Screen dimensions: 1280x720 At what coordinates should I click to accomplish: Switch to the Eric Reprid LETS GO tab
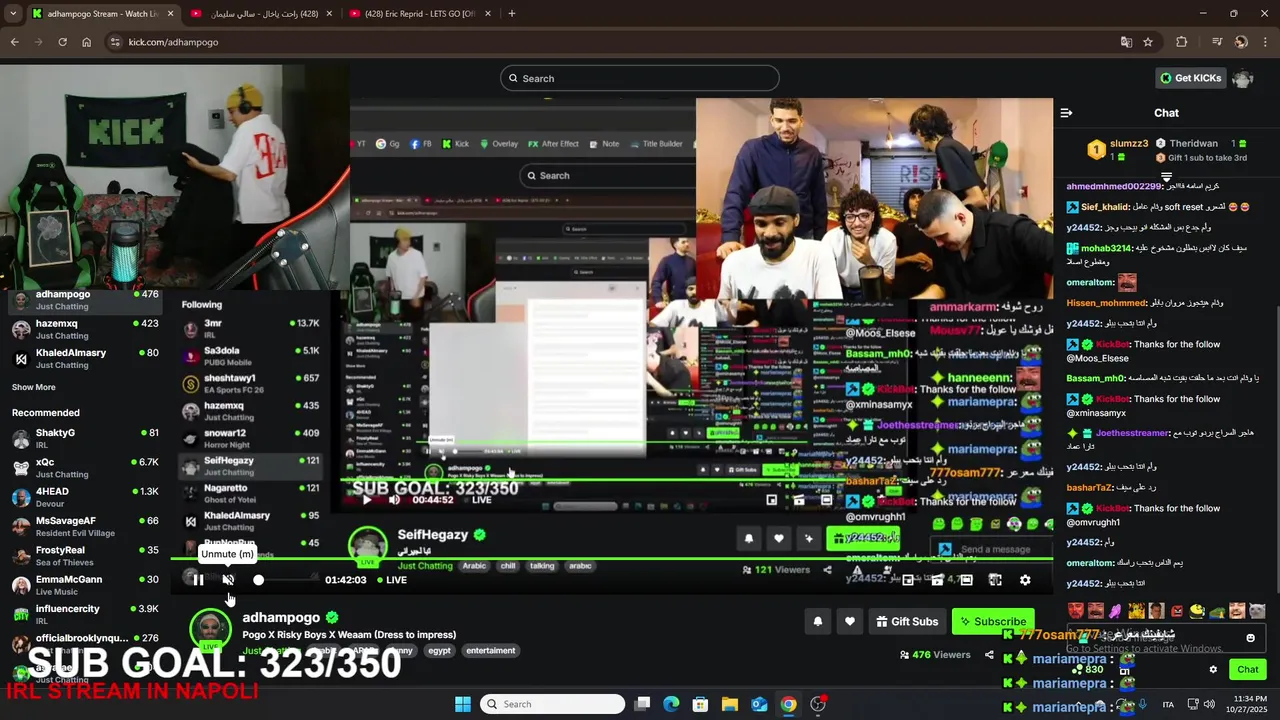click(x=420, y=14)
